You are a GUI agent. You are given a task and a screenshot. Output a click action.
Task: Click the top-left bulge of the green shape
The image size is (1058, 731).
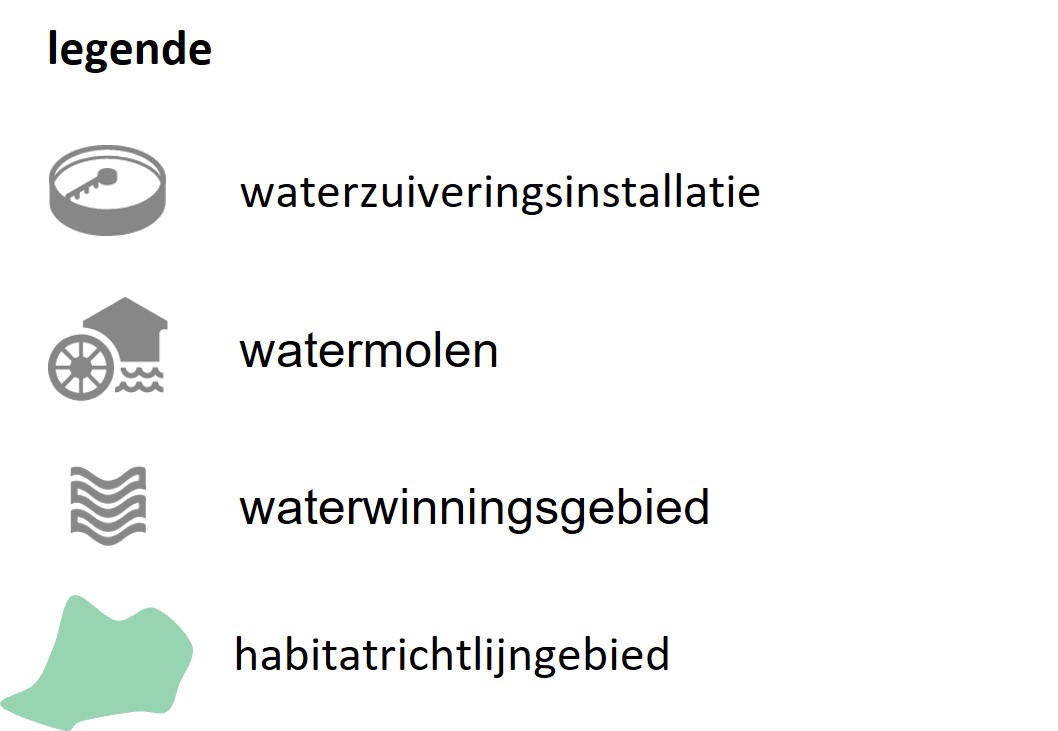[78, 614]
